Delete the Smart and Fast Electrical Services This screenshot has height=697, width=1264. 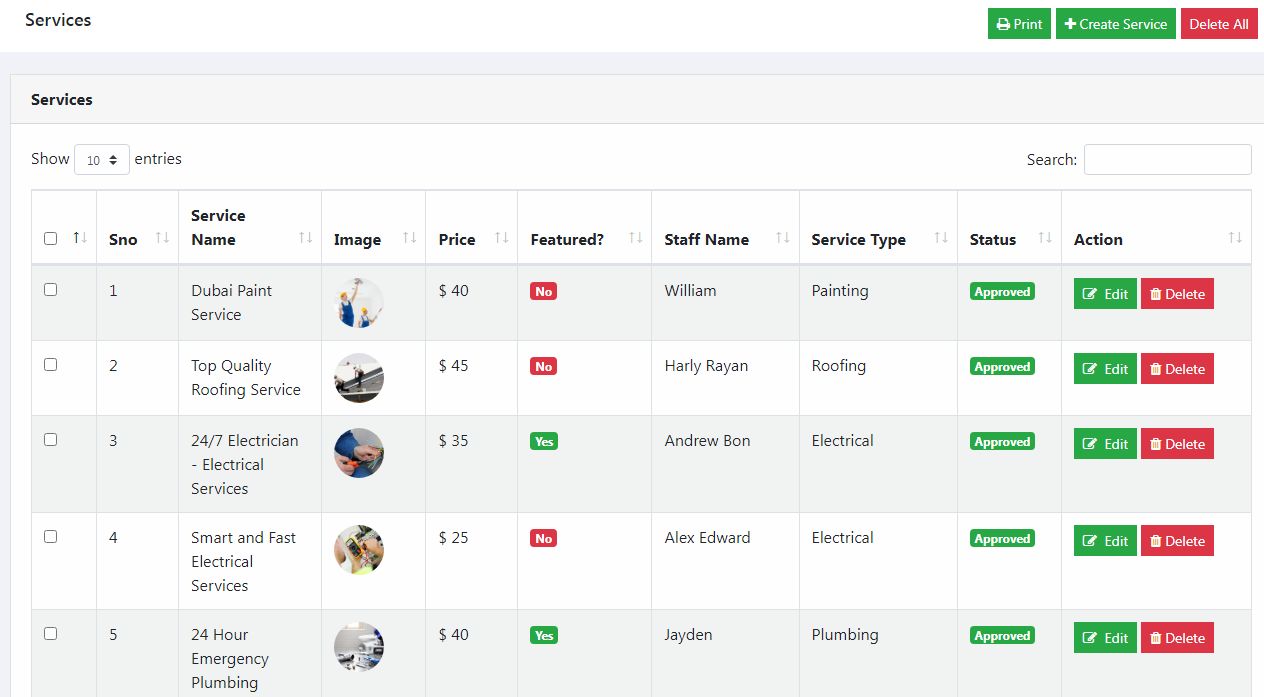pyautogui.click(x=1177, y=541)
